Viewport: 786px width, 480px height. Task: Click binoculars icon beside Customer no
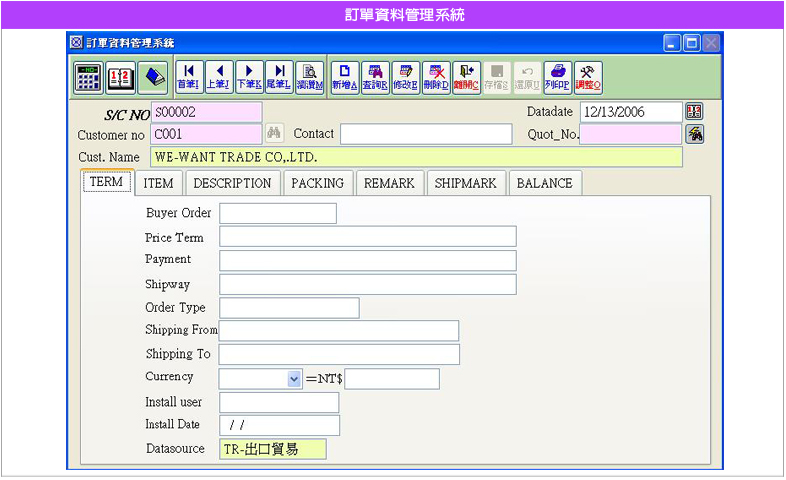pos(274,134)
